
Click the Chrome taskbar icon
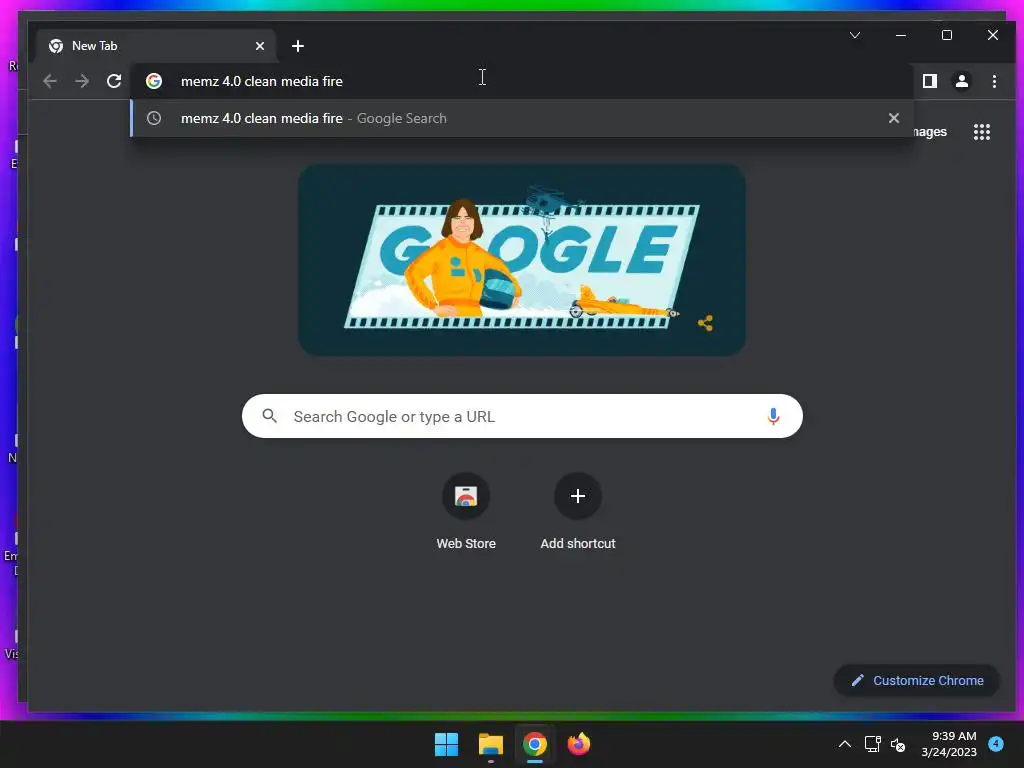[534, 744]
